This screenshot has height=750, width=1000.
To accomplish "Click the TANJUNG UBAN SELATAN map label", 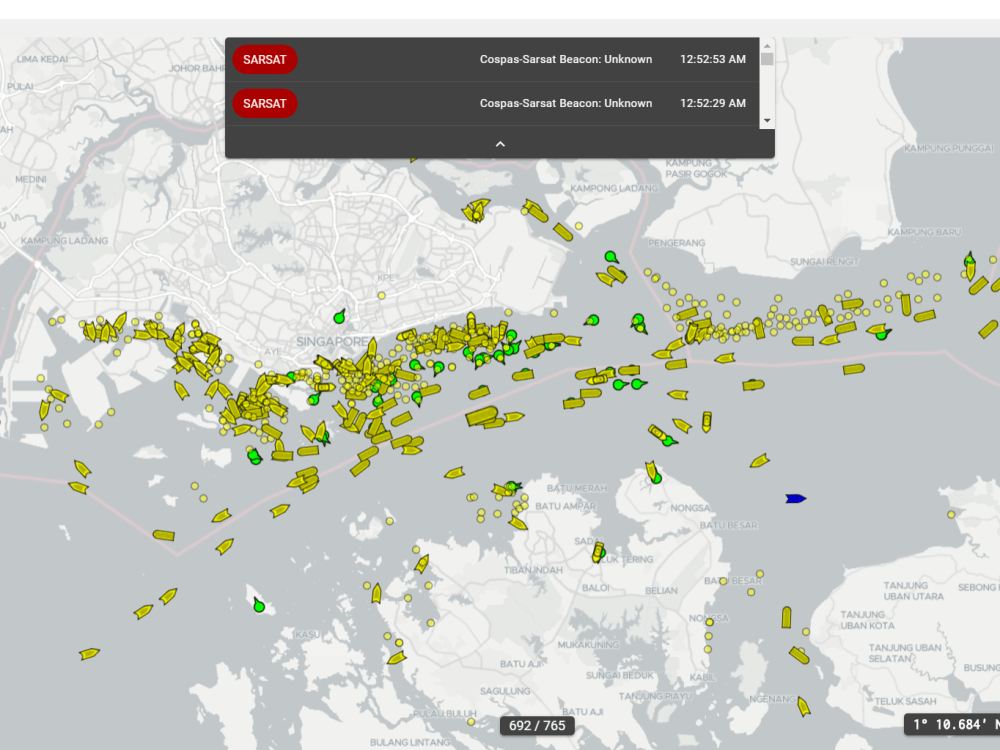I will (x=904, y=652).
